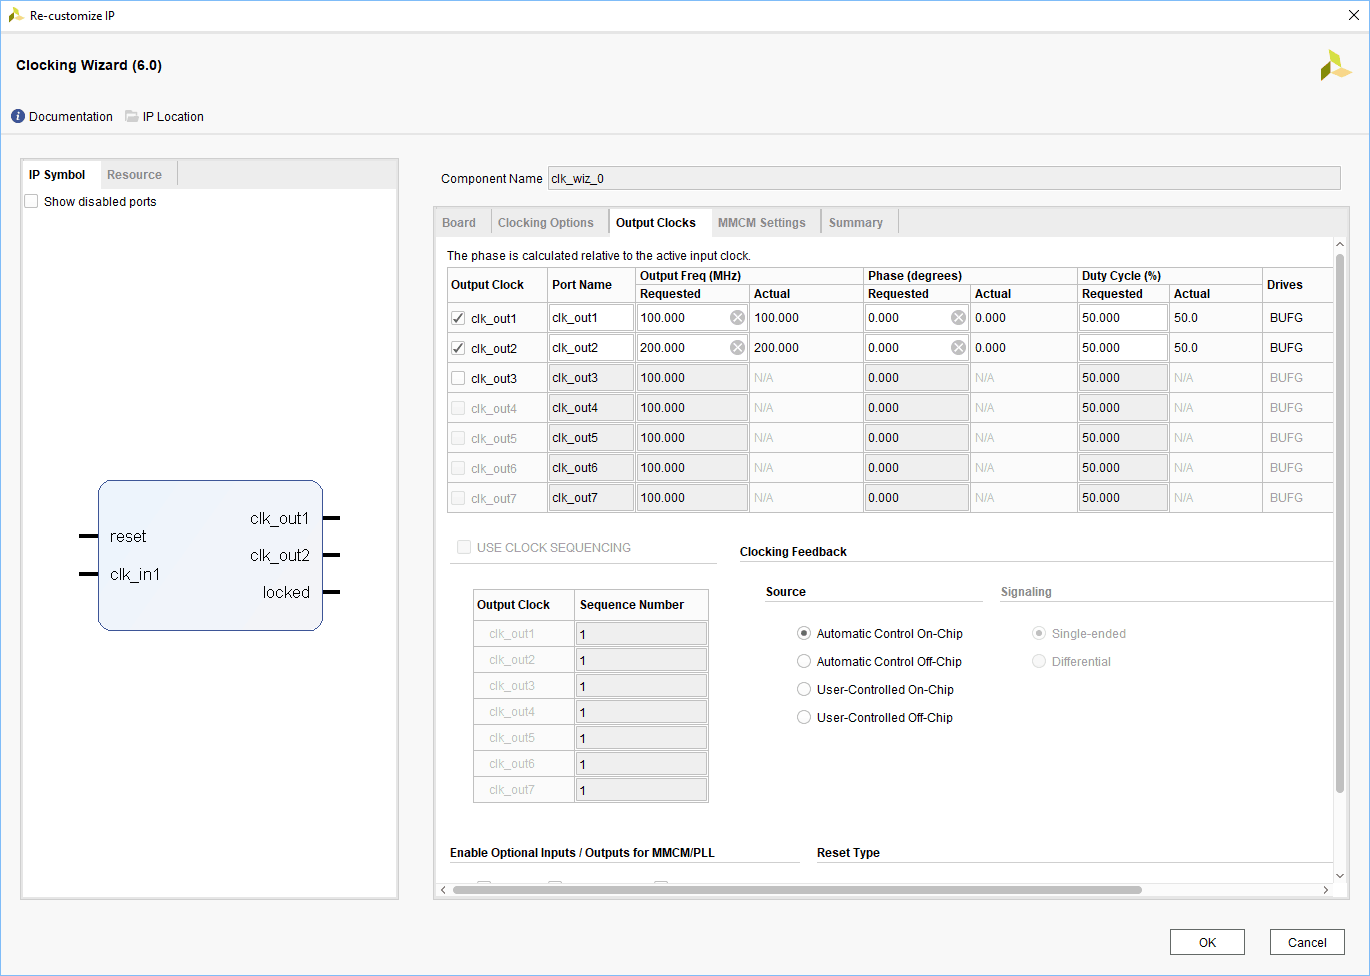Open the Clocking Options tab
Image resolution: width=1370 pixels, height=976 pixels.
coord(545,223)
